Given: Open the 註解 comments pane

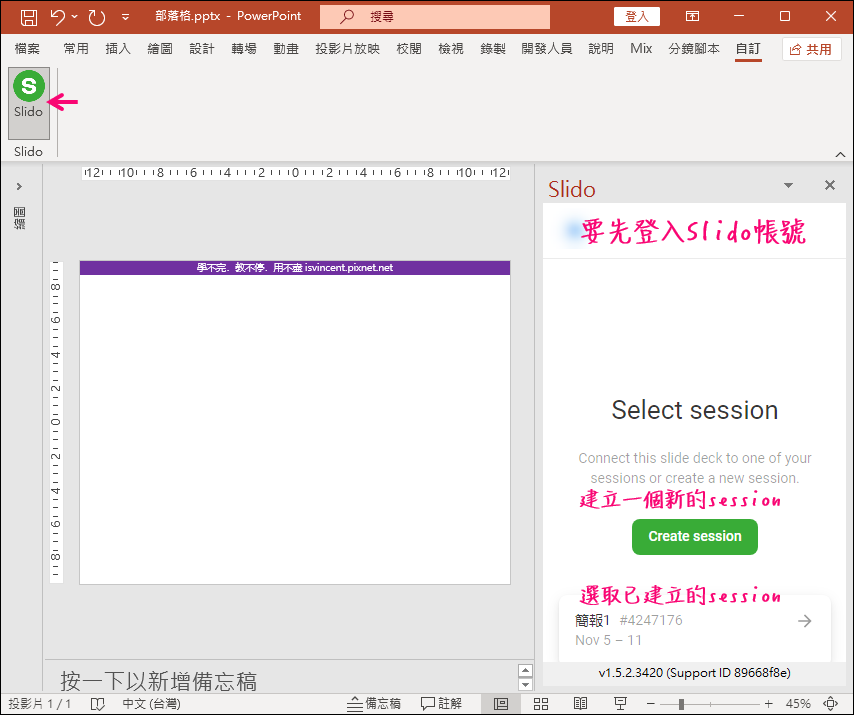Looking at the screenshot, I should pos(441,704).
